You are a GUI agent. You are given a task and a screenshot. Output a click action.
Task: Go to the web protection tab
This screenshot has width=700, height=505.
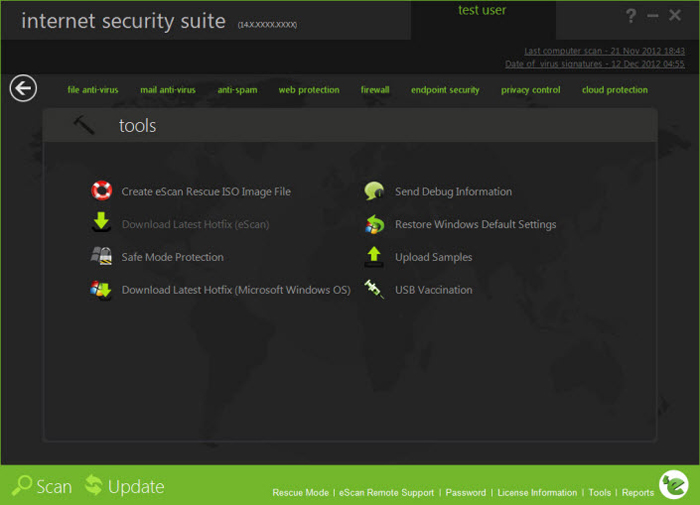pyautogui.click(x=309, y=90)
